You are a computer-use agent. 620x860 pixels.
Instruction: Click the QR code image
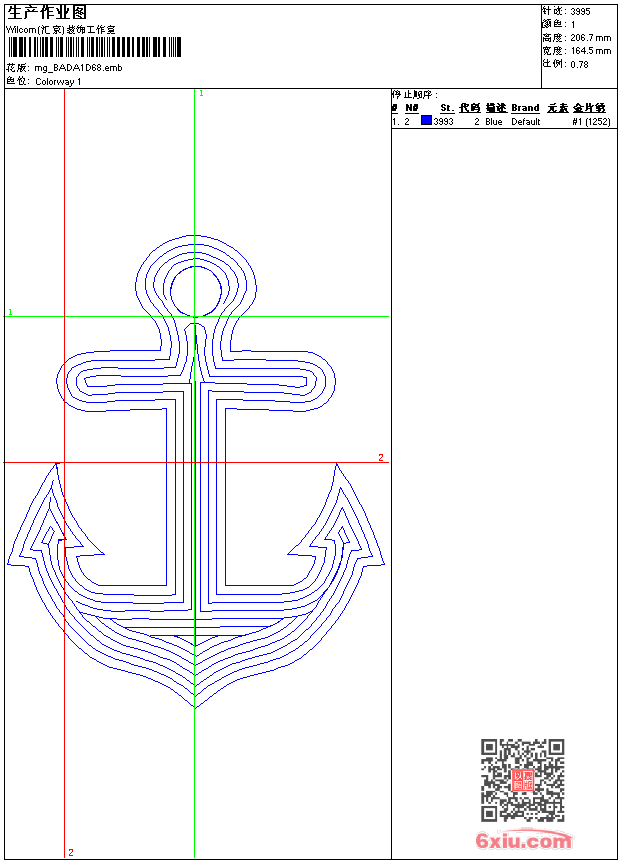click(x=522, y=780)
